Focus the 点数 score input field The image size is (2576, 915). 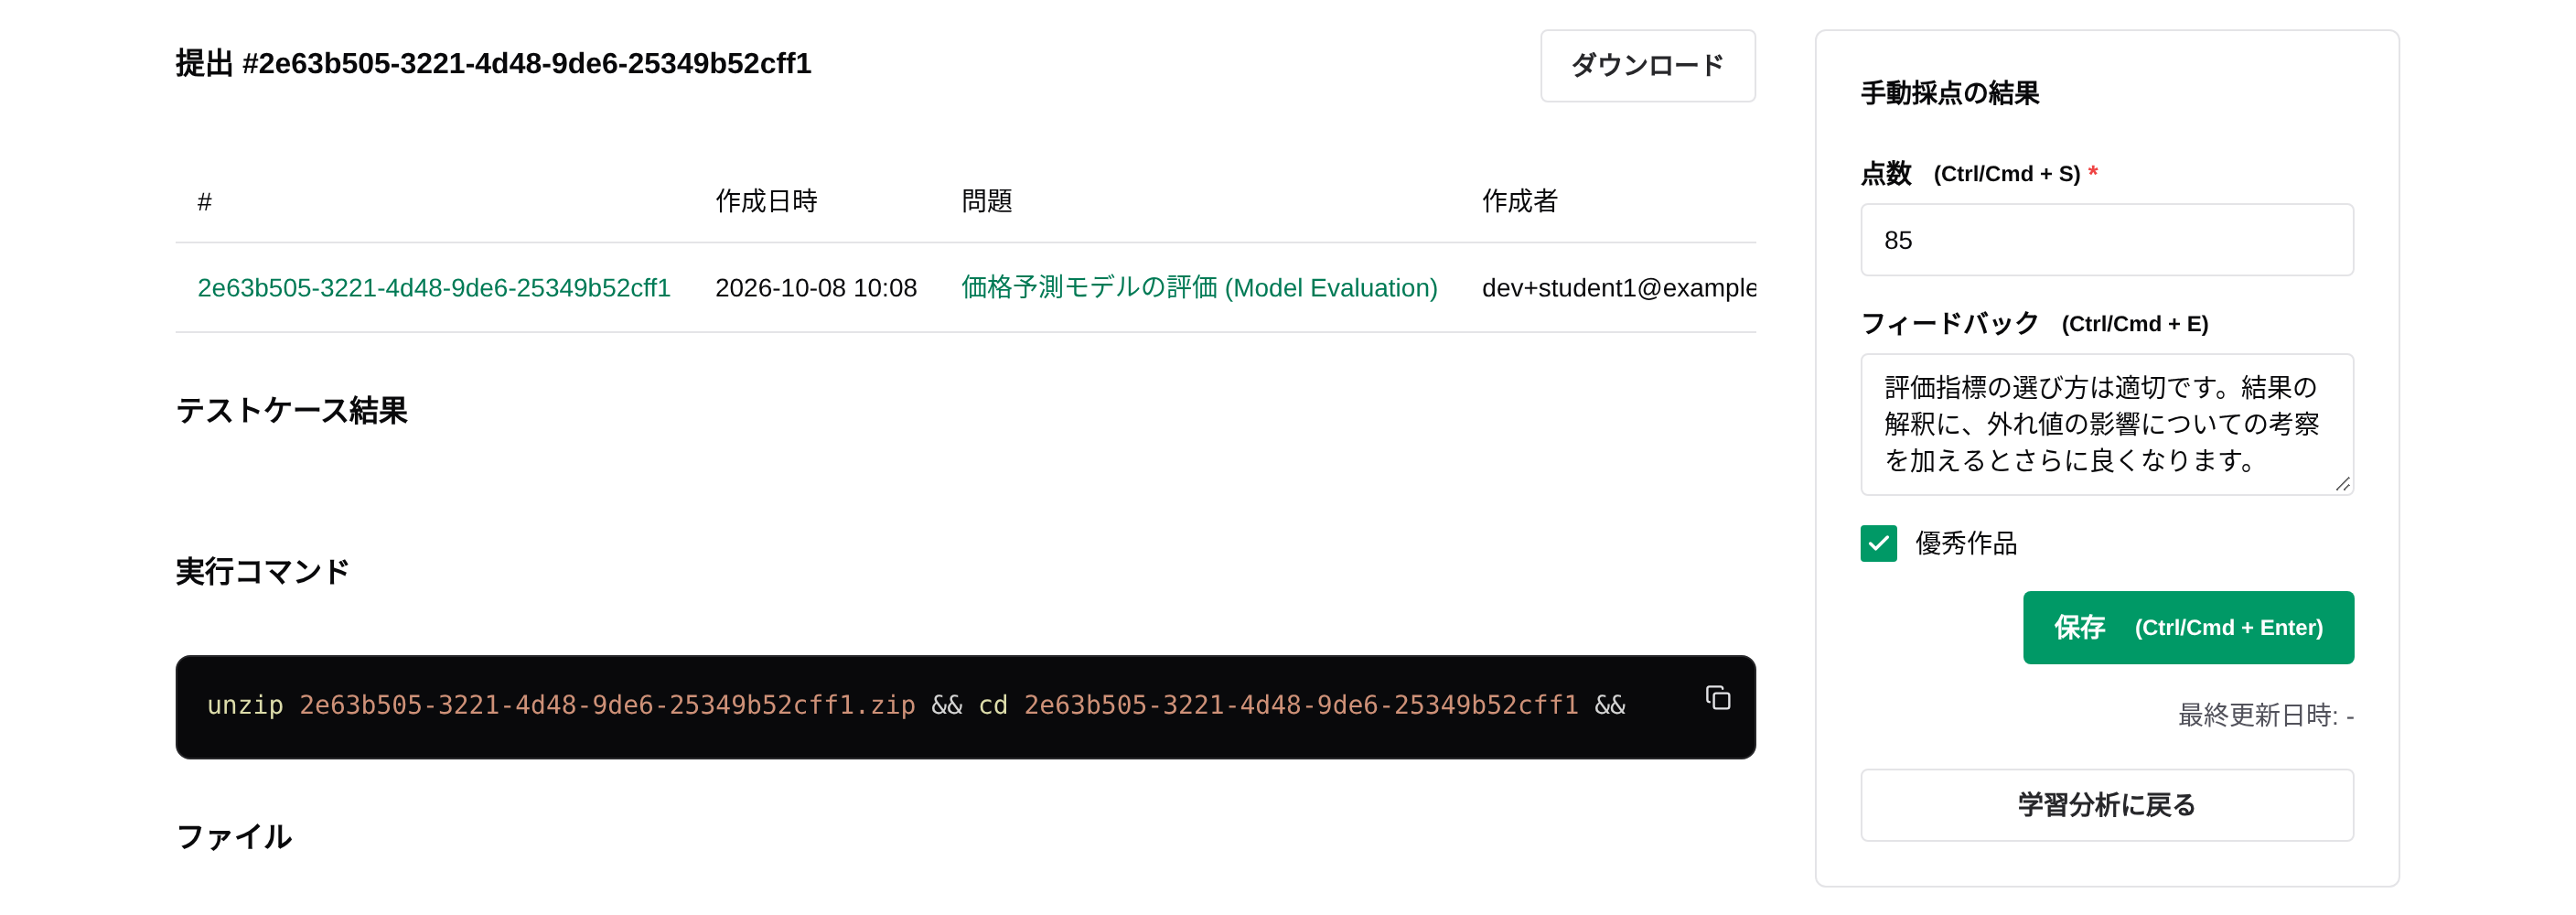coord(2106,240)
